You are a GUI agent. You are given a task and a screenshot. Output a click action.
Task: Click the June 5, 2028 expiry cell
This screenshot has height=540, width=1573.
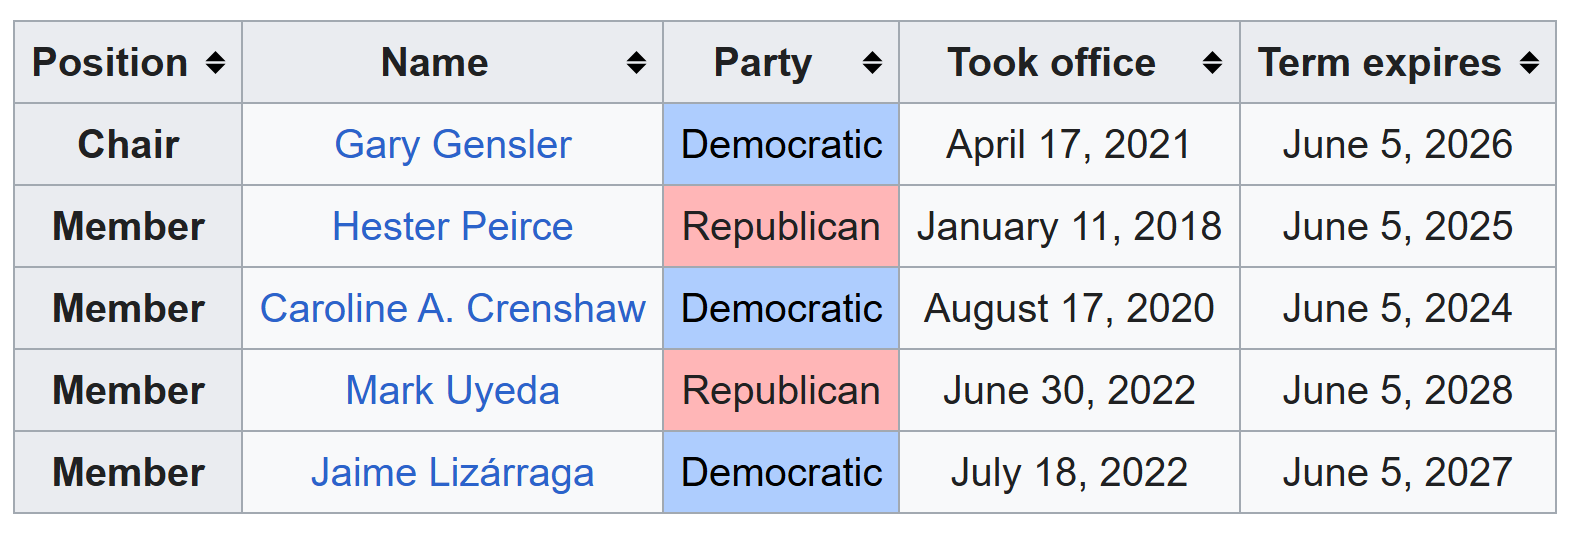click(1398, 390)
